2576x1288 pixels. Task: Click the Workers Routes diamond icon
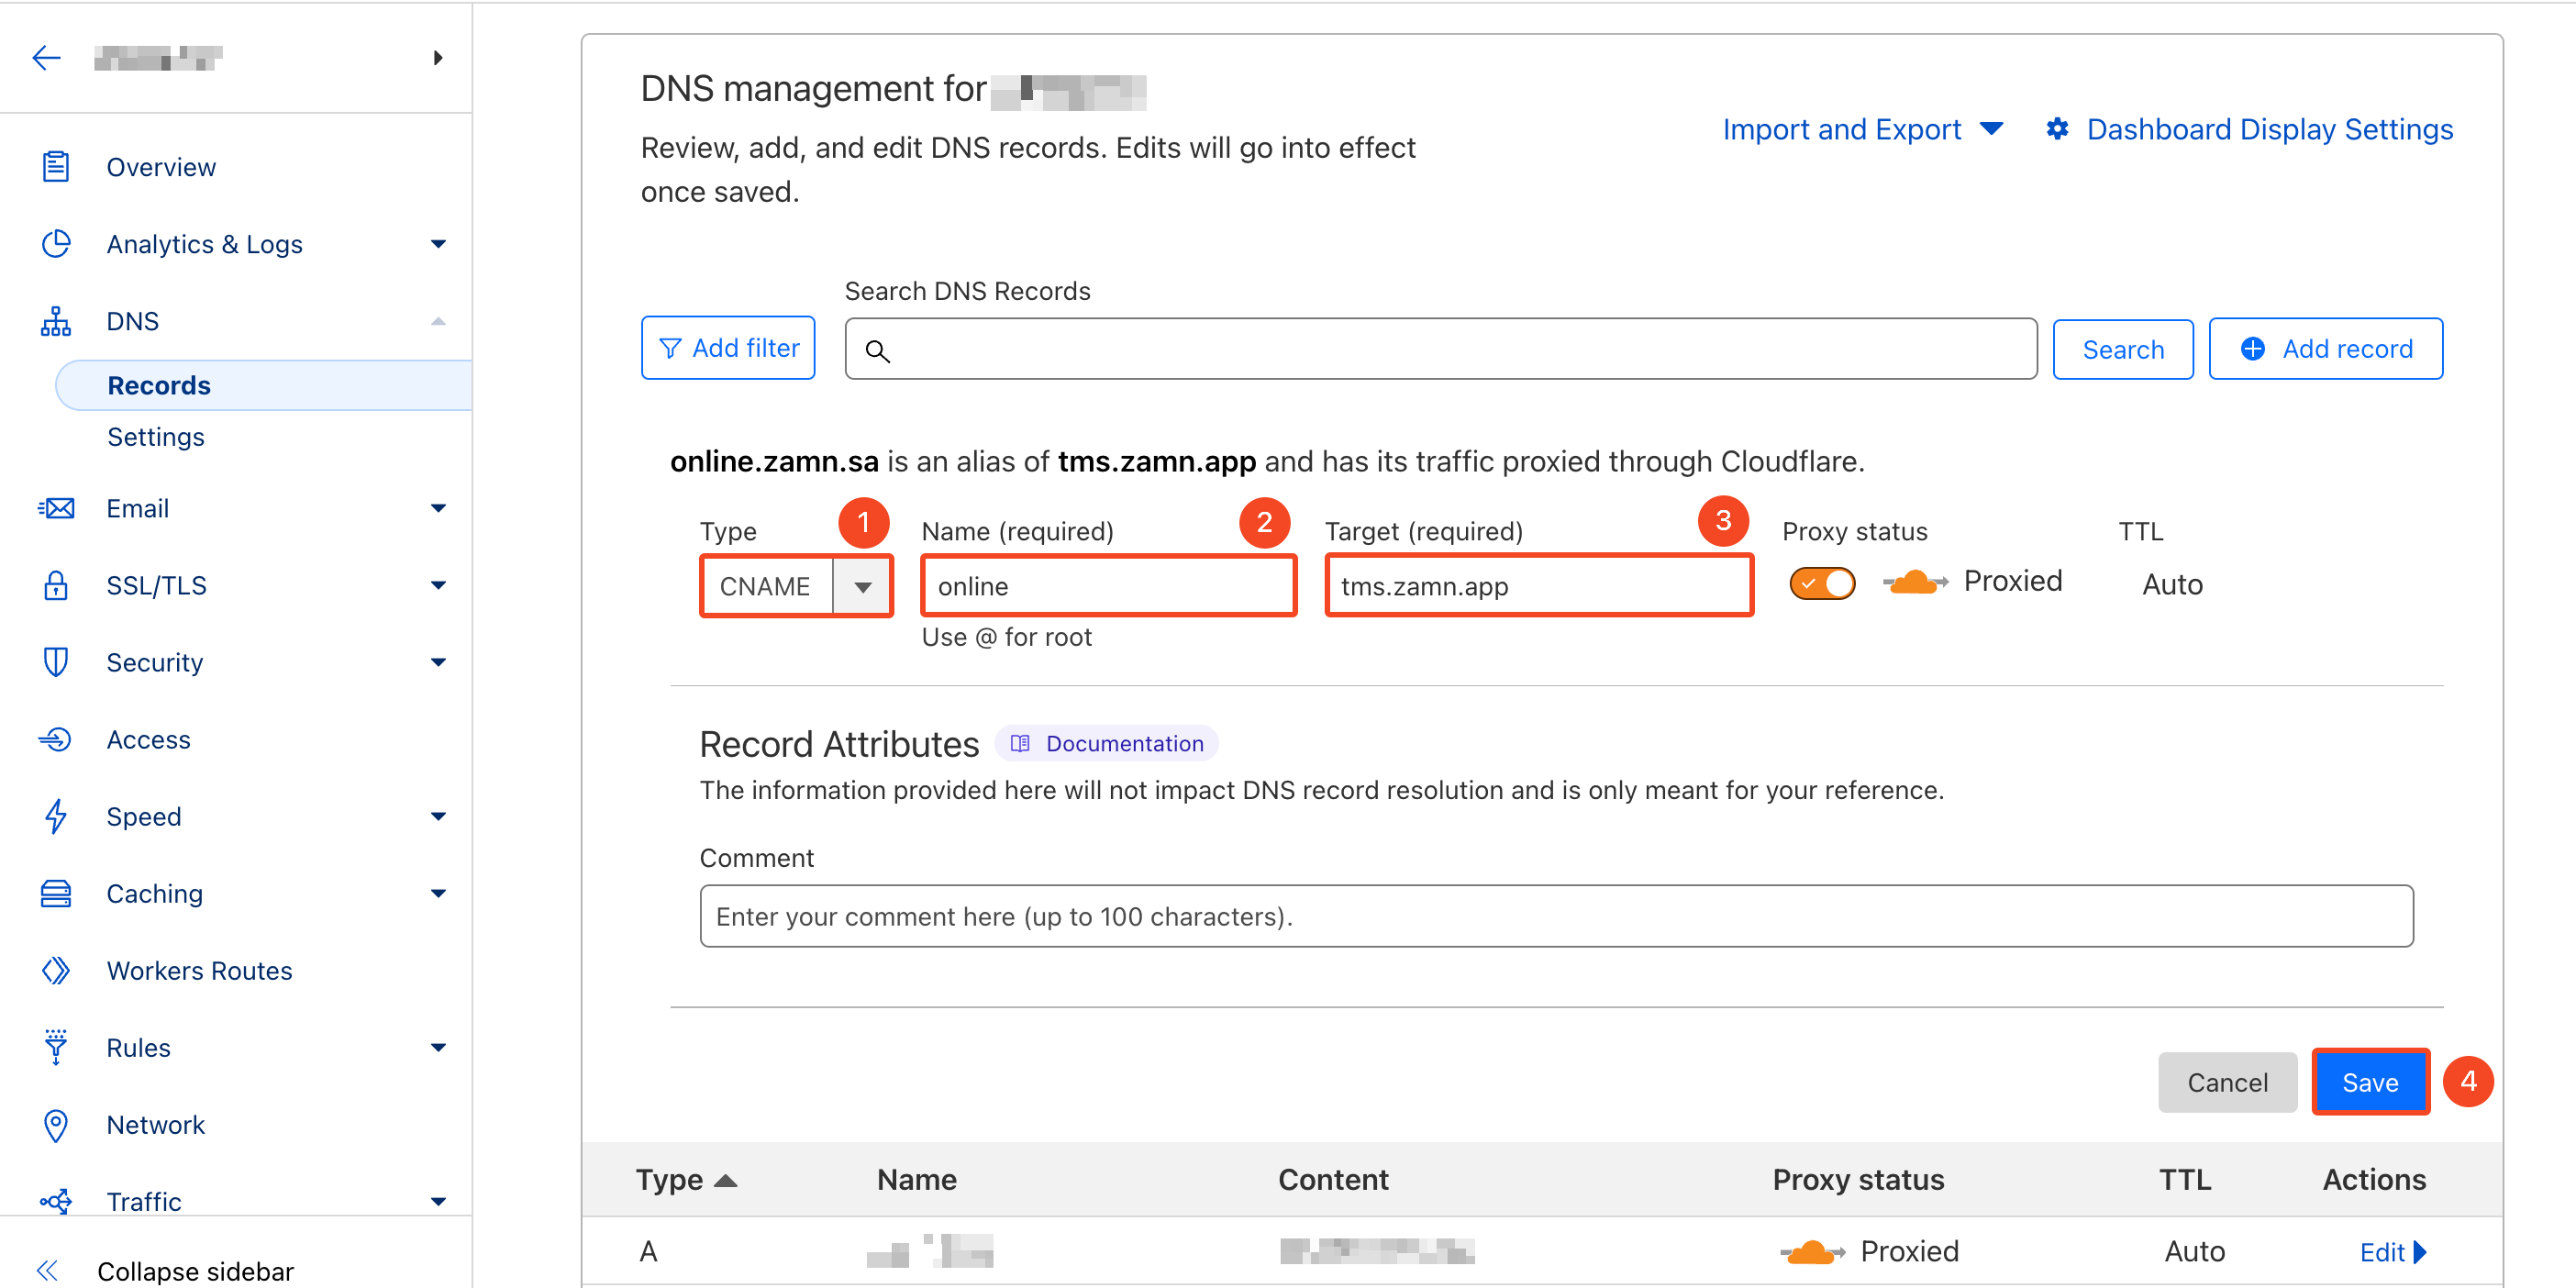tap(56, 970)
